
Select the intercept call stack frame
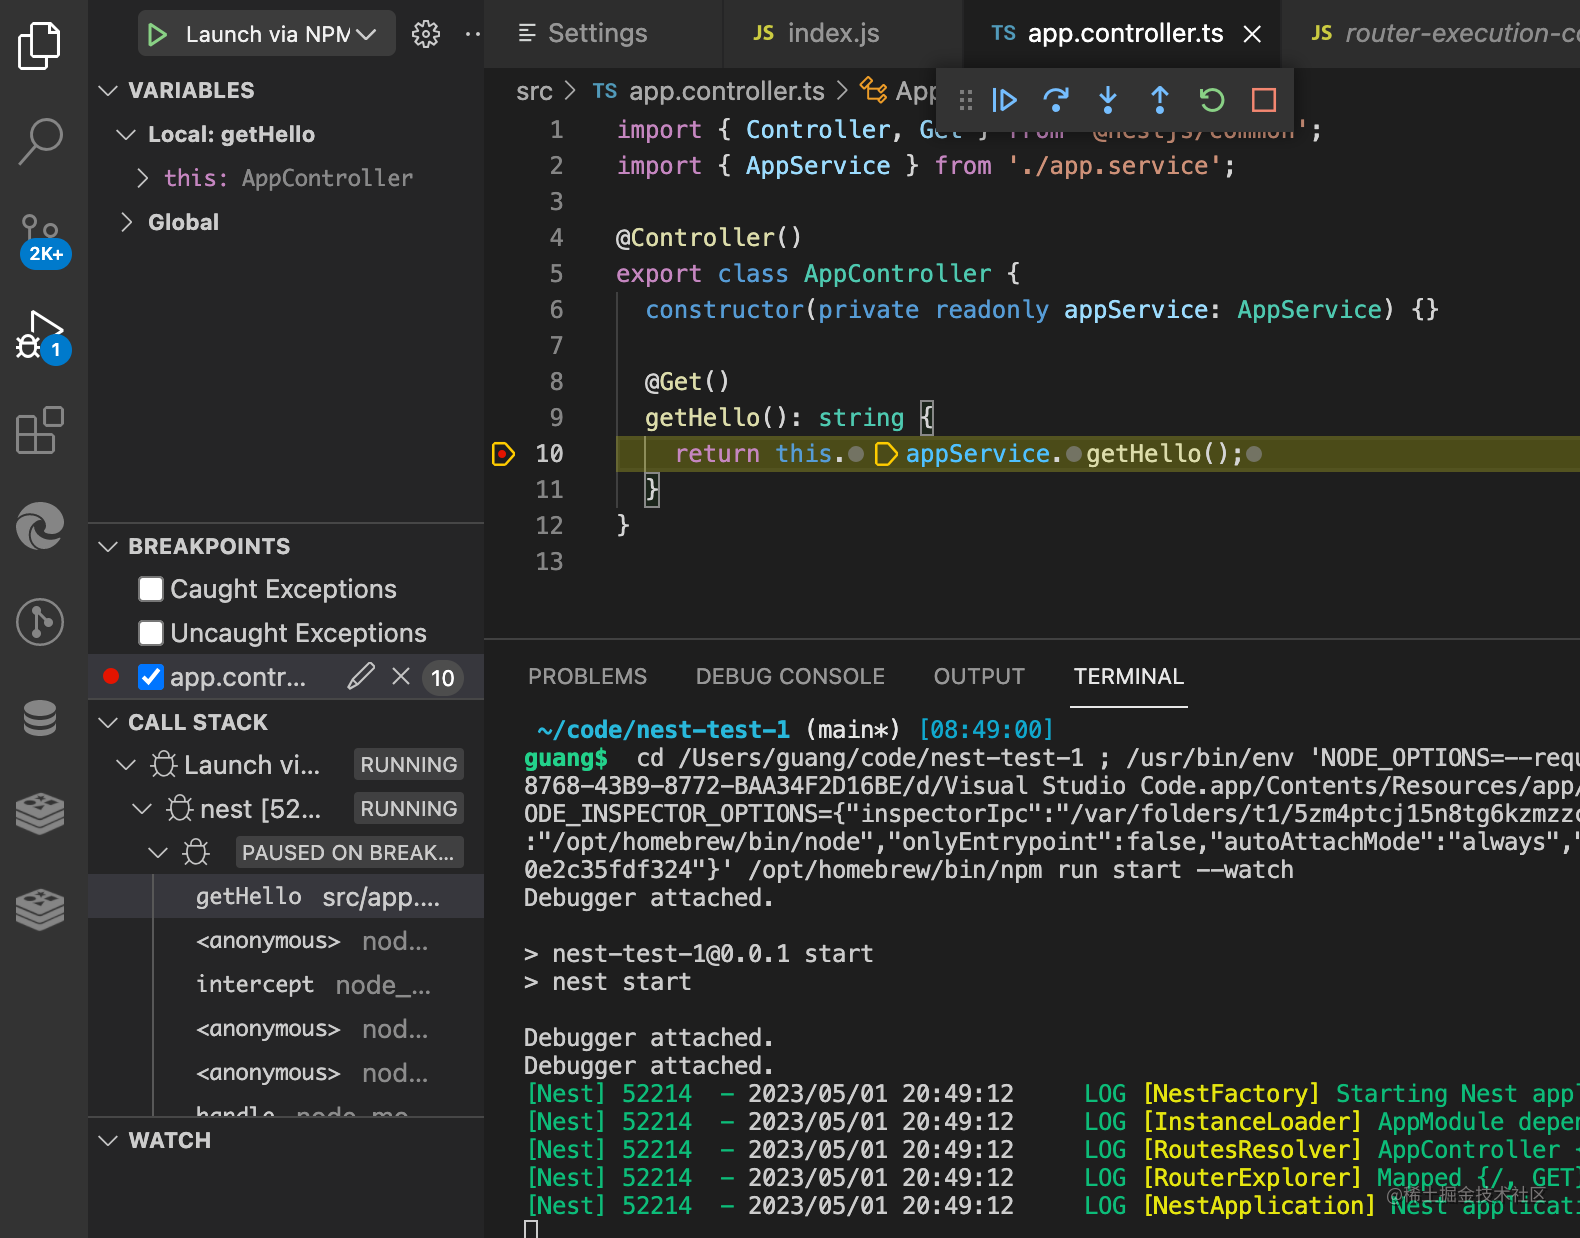[x=255, y=985]
